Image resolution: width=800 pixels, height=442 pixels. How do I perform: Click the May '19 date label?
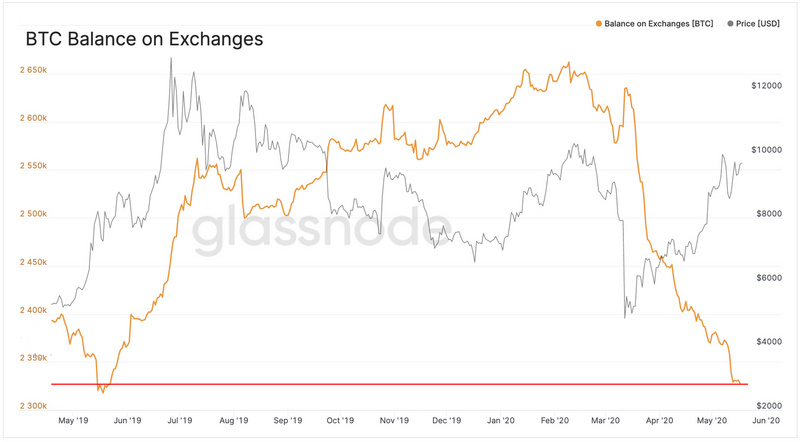click(x=74, y=422)
